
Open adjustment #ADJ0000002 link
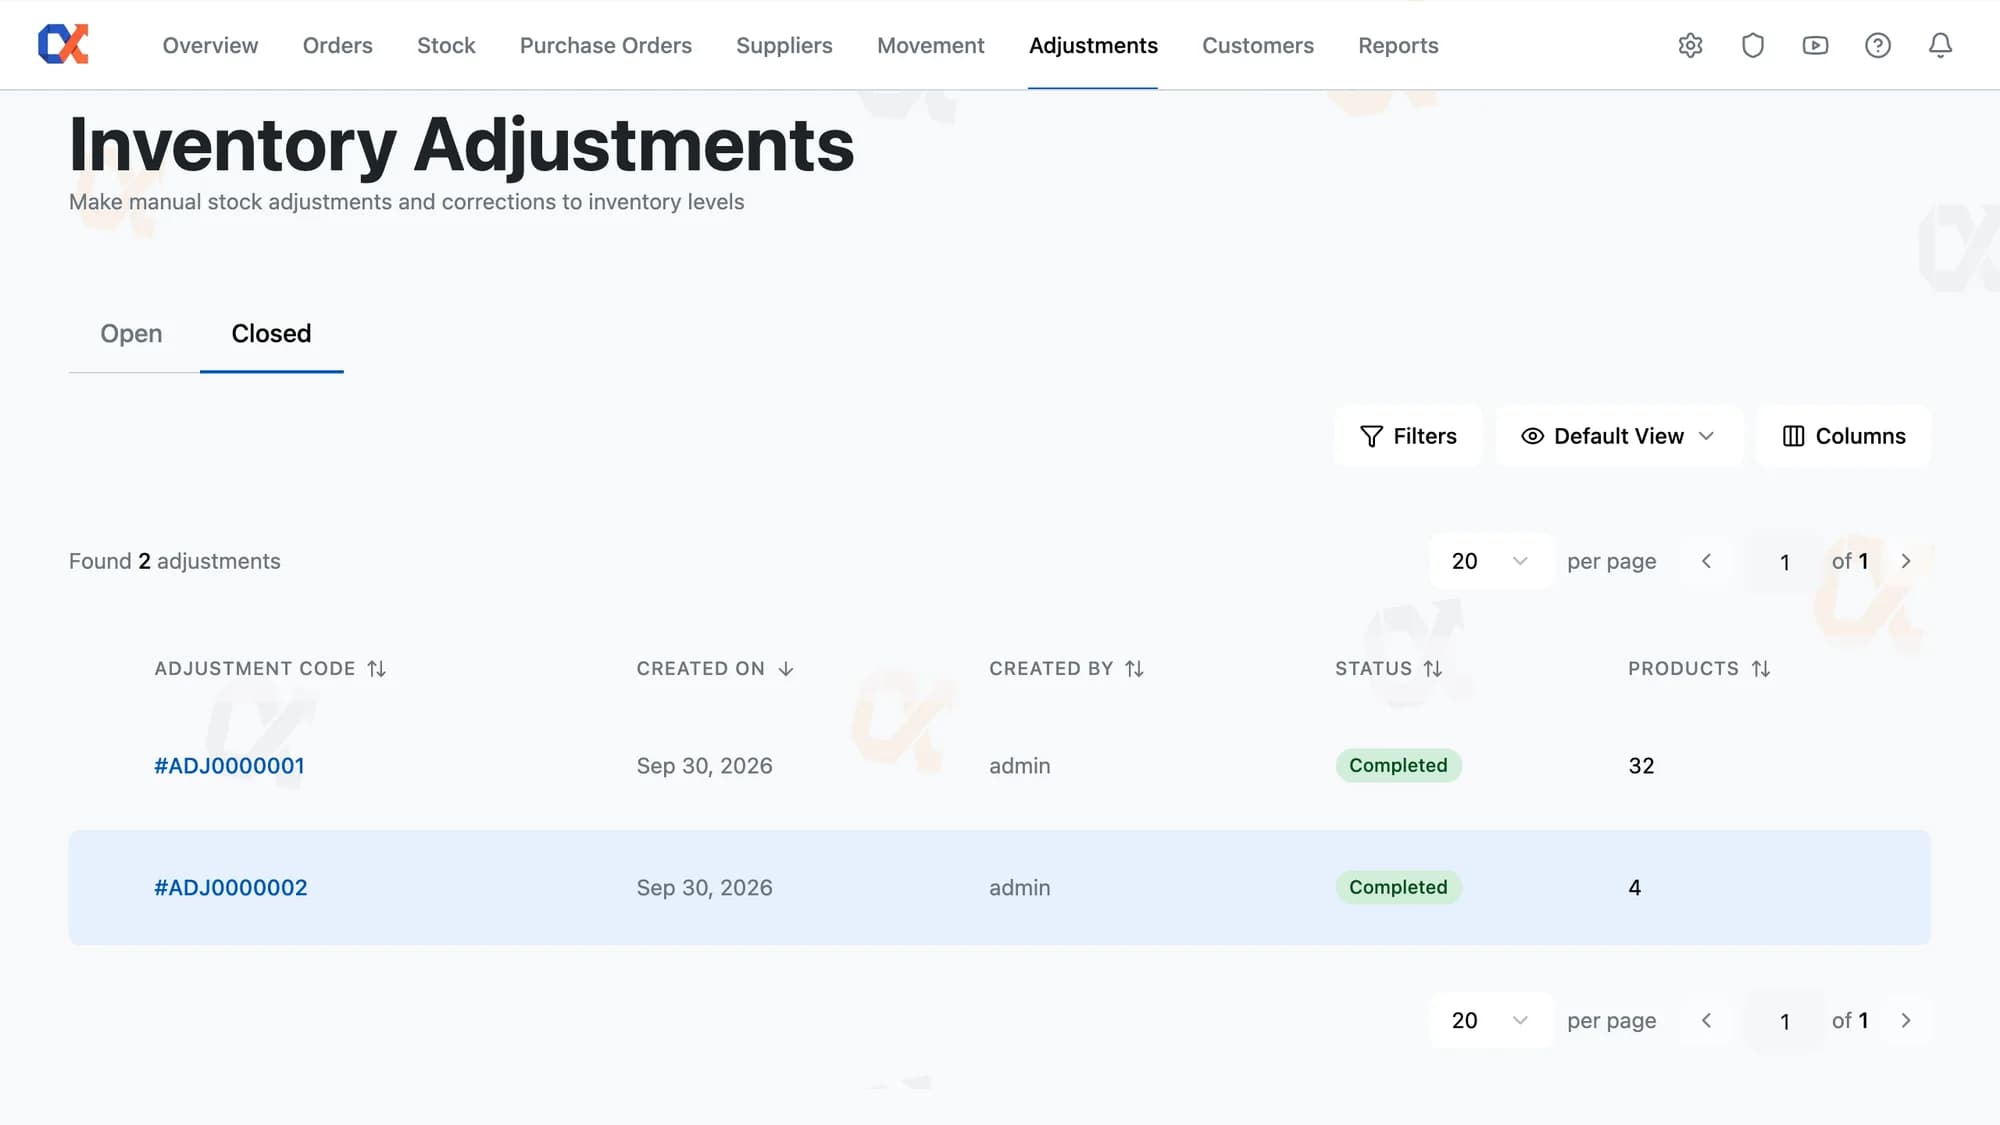pos(230,888)
